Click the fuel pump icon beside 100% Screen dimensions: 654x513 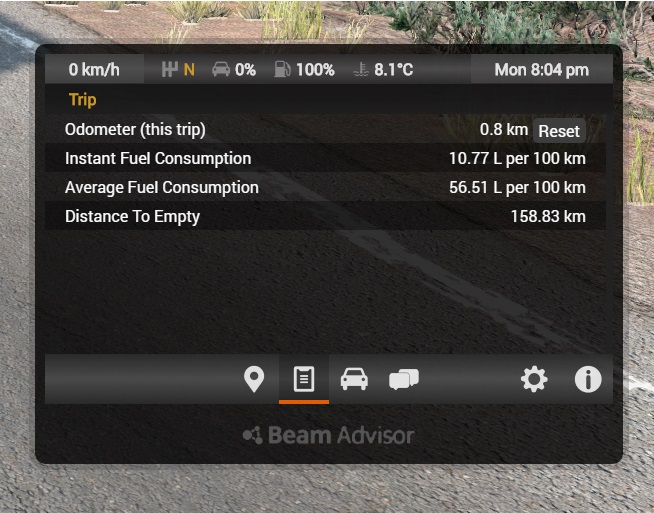tap(283, 70)
